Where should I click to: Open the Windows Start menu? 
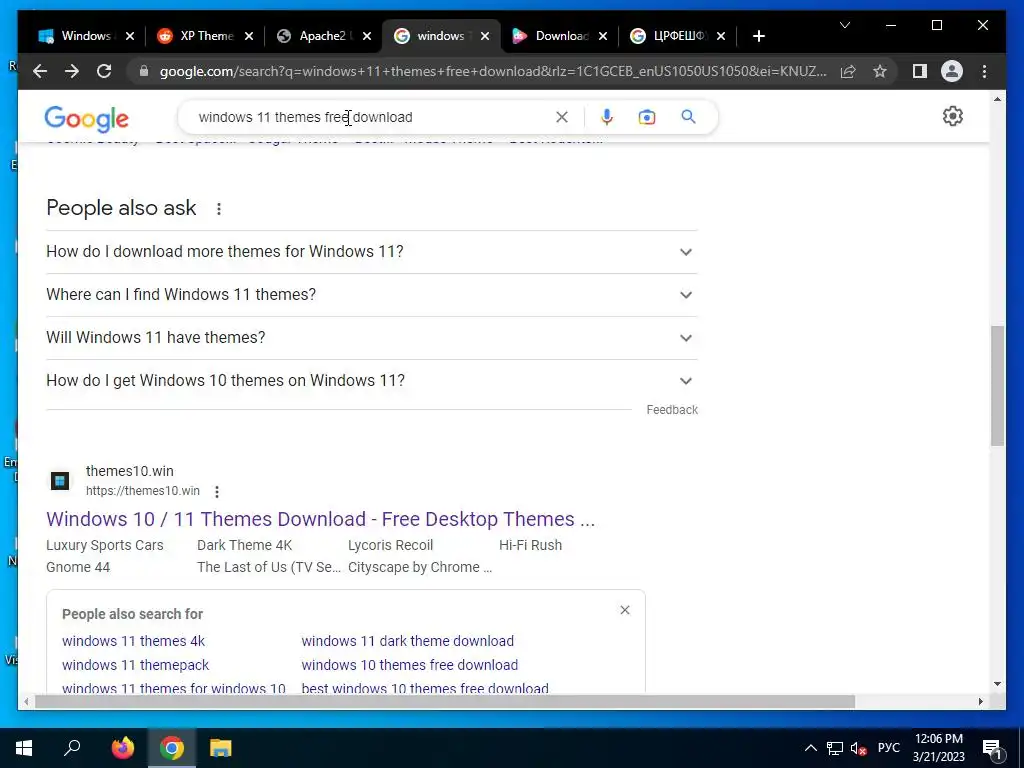24,748
